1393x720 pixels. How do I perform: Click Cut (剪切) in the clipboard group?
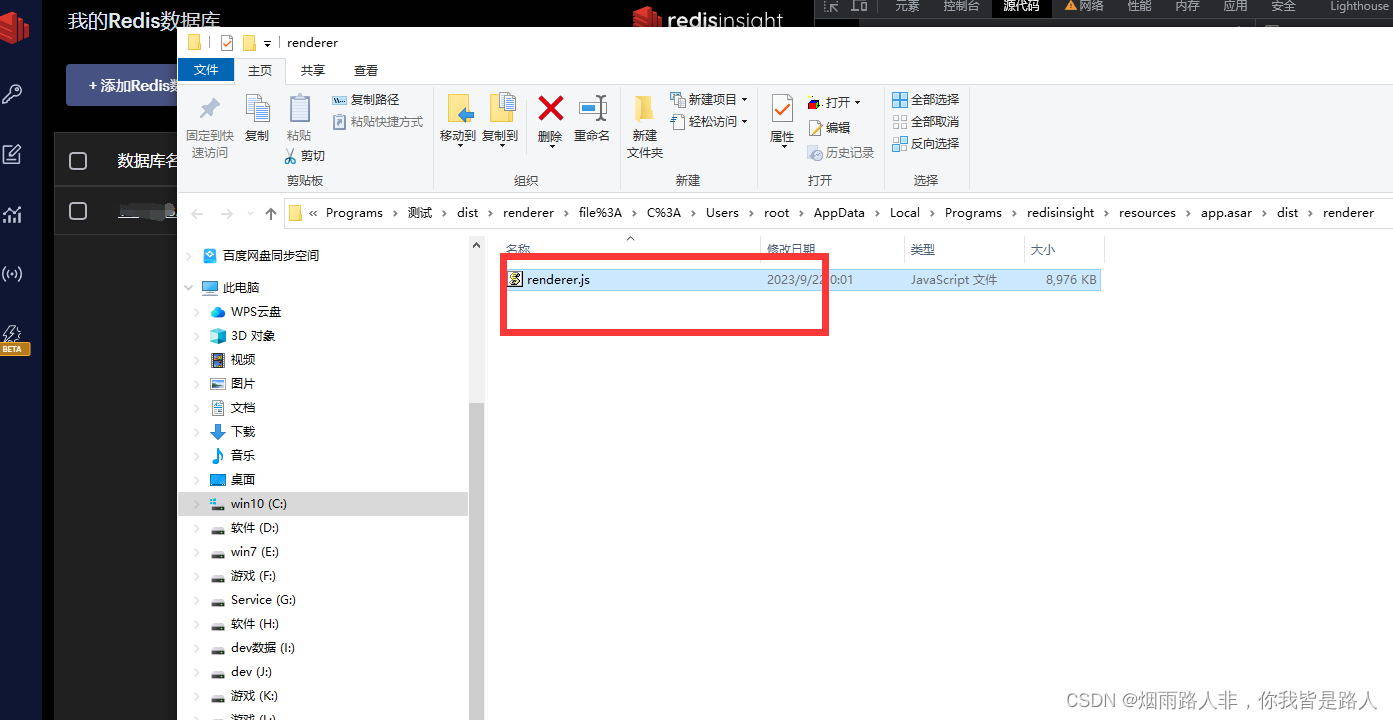(x=305, y=156)
